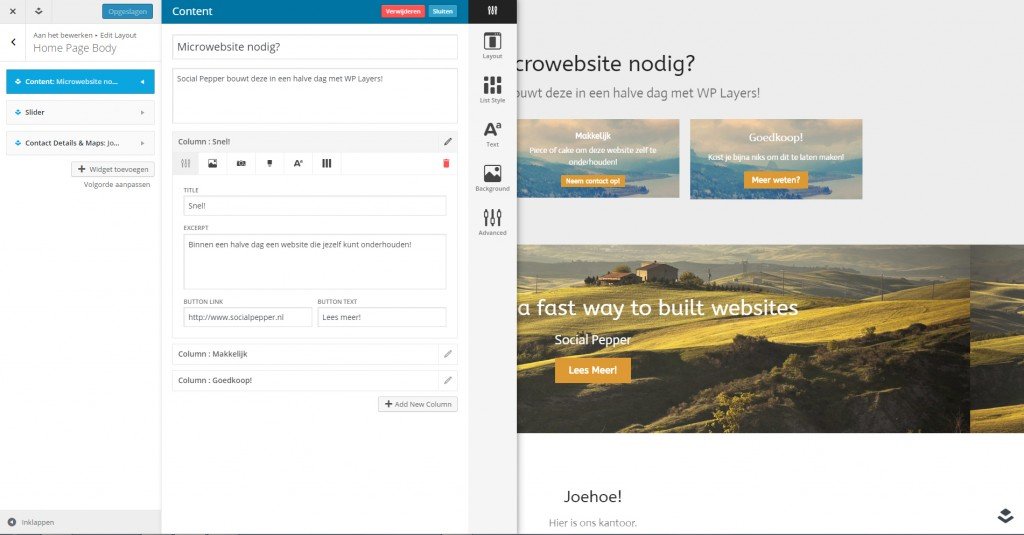This screenshot has width=1024, height=535.
Task: Click Layers icon at bottom right of preview
Action: [x=1005, y=515]
